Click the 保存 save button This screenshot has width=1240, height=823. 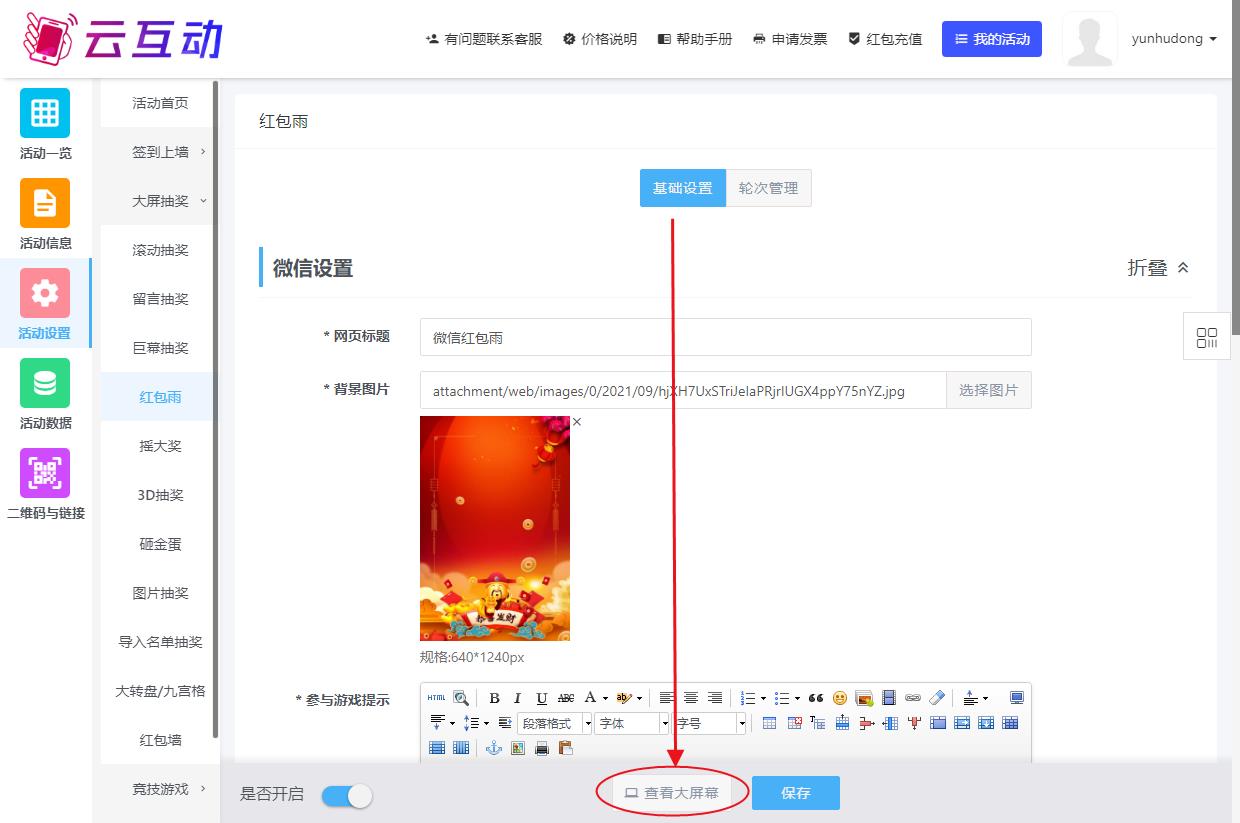(795, 793)
